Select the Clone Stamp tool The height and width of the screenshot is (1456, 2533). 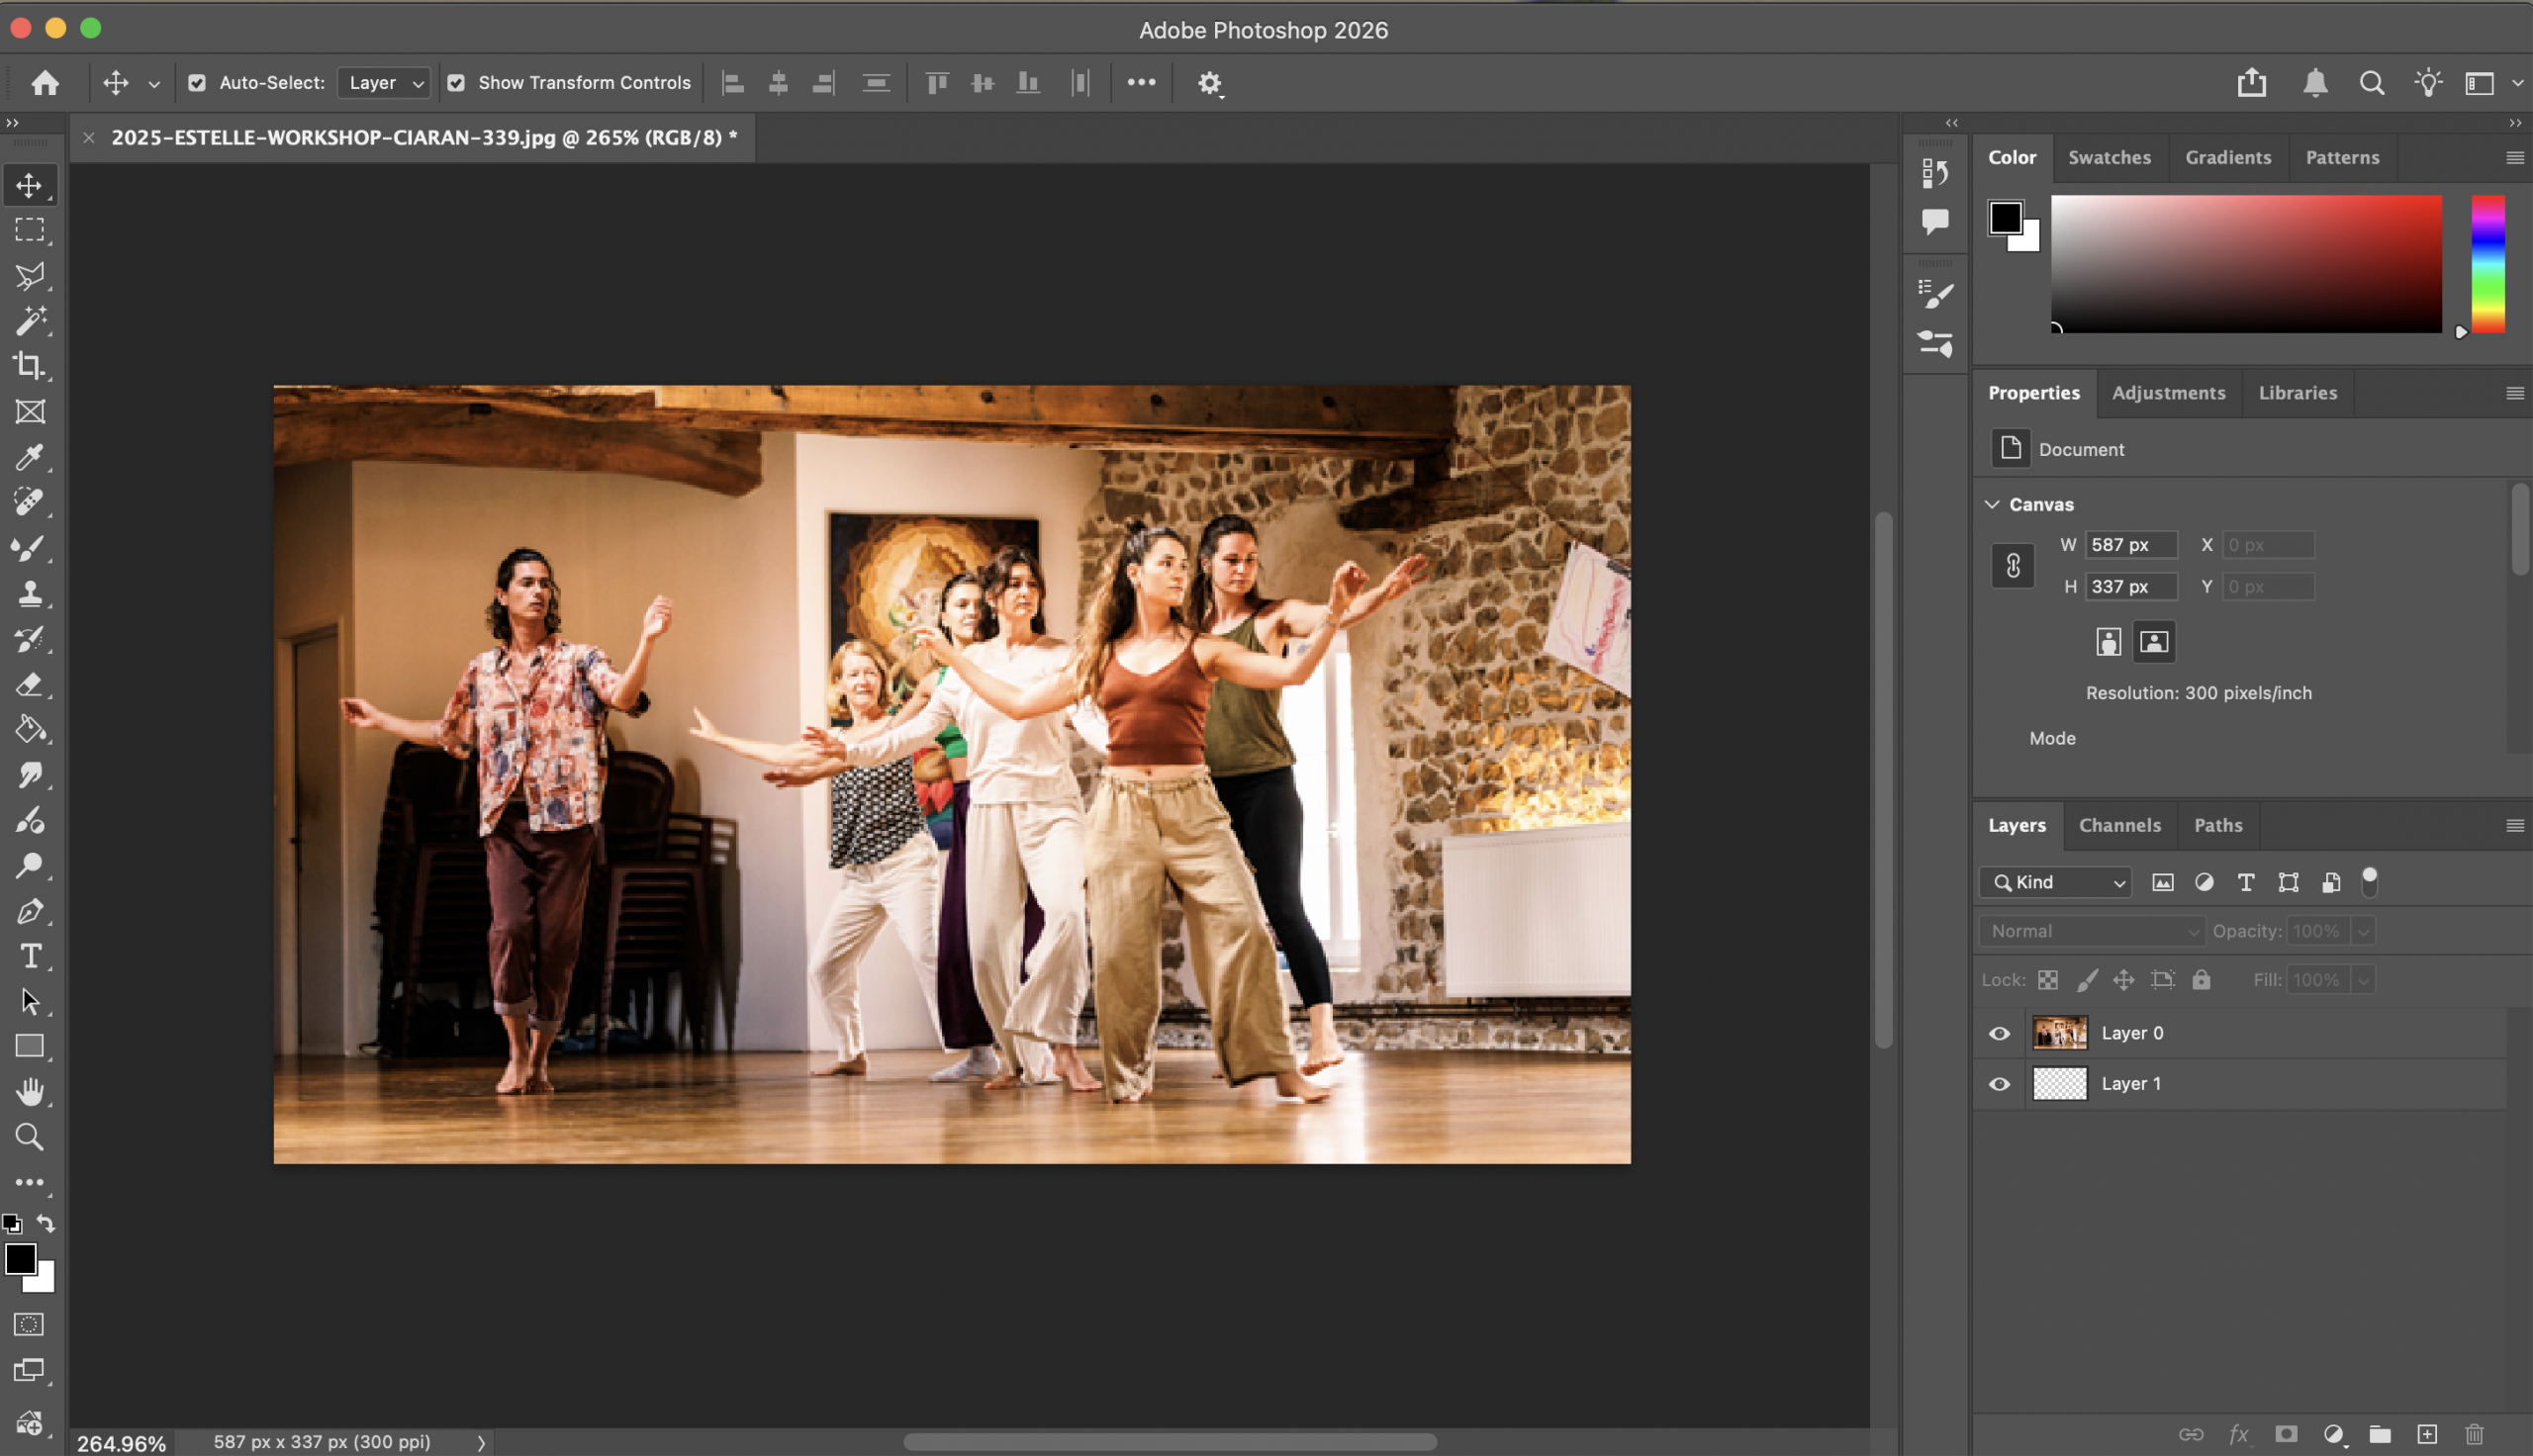point(29,594)
